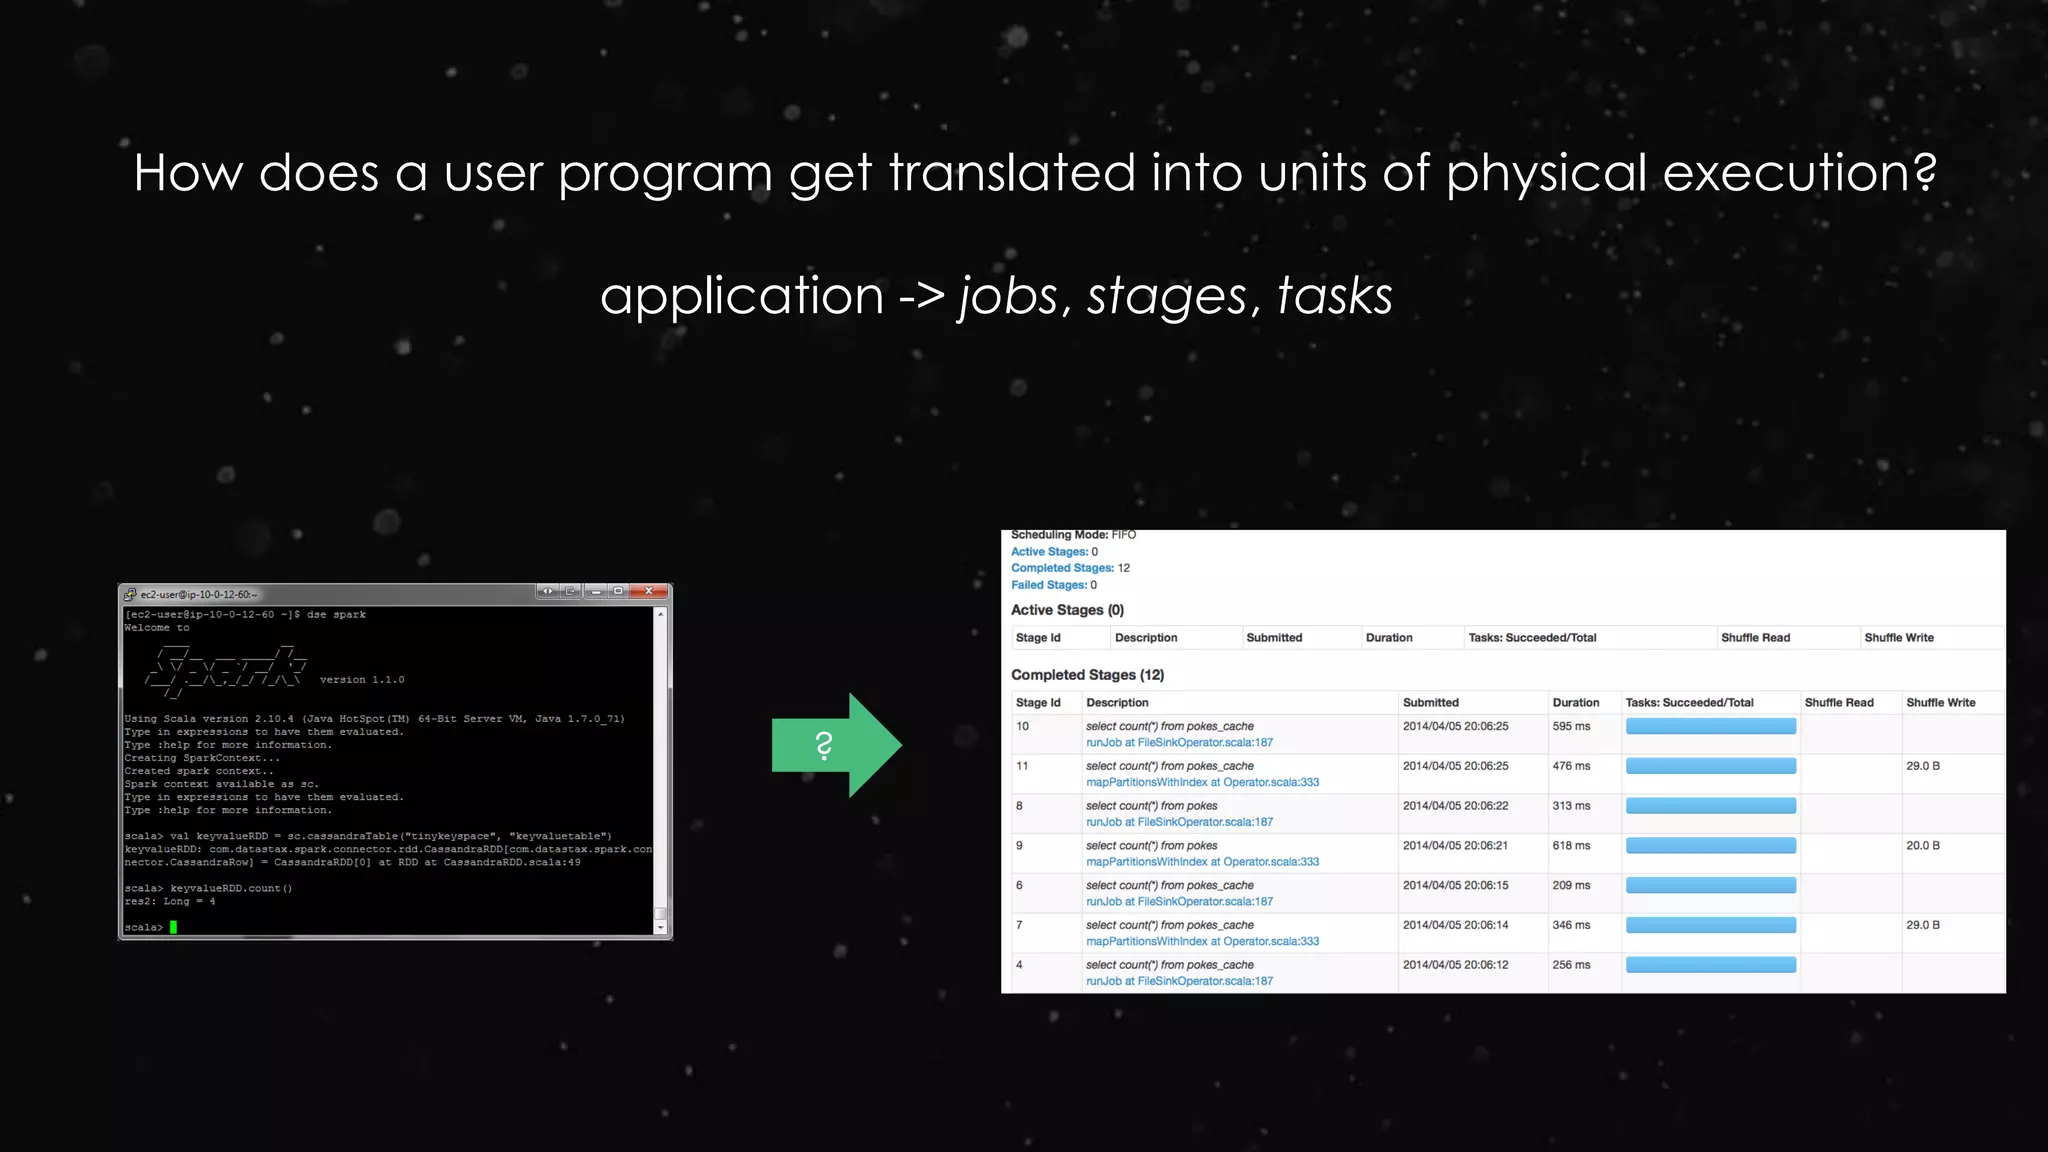This screenshot has width=2048, height=1152.
Task: Click the '2014/04/05 20:06:14' submitted cell
Action: point(1455,925)
